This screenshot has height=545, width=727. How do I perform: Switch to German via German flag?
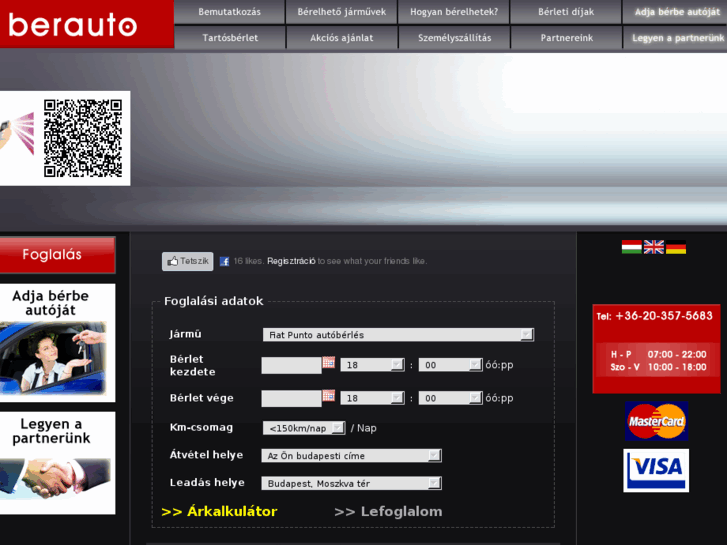(x=676, y=247)
